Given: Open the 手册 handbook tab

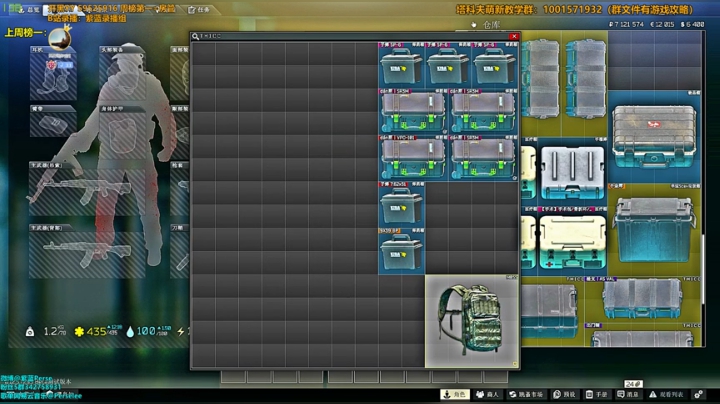Looking at the screenshot, I should click(597, 394).
